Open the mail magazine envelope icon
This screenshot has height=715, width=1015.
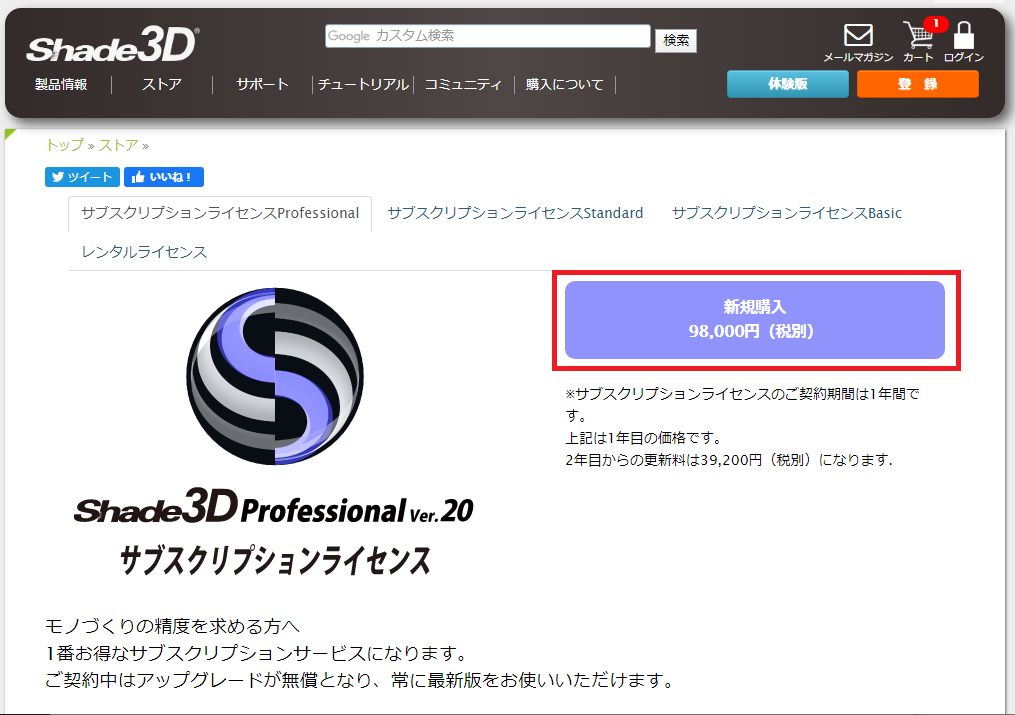coord(858,36)
